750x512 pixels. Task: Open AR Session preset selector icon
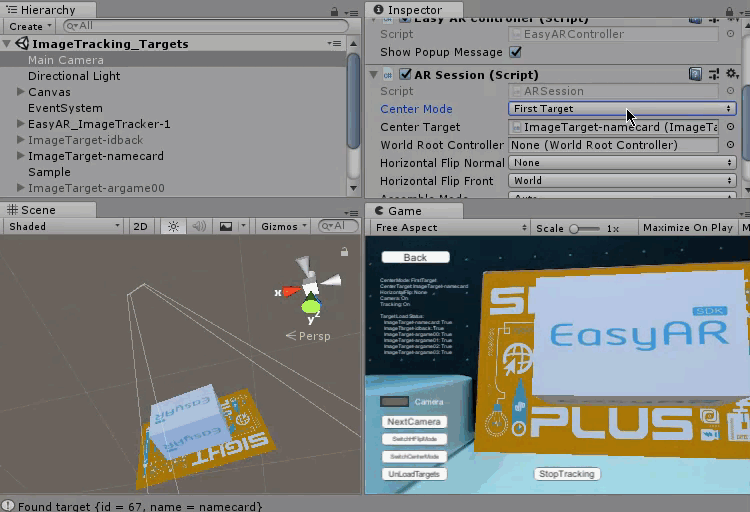click(714, 74)
